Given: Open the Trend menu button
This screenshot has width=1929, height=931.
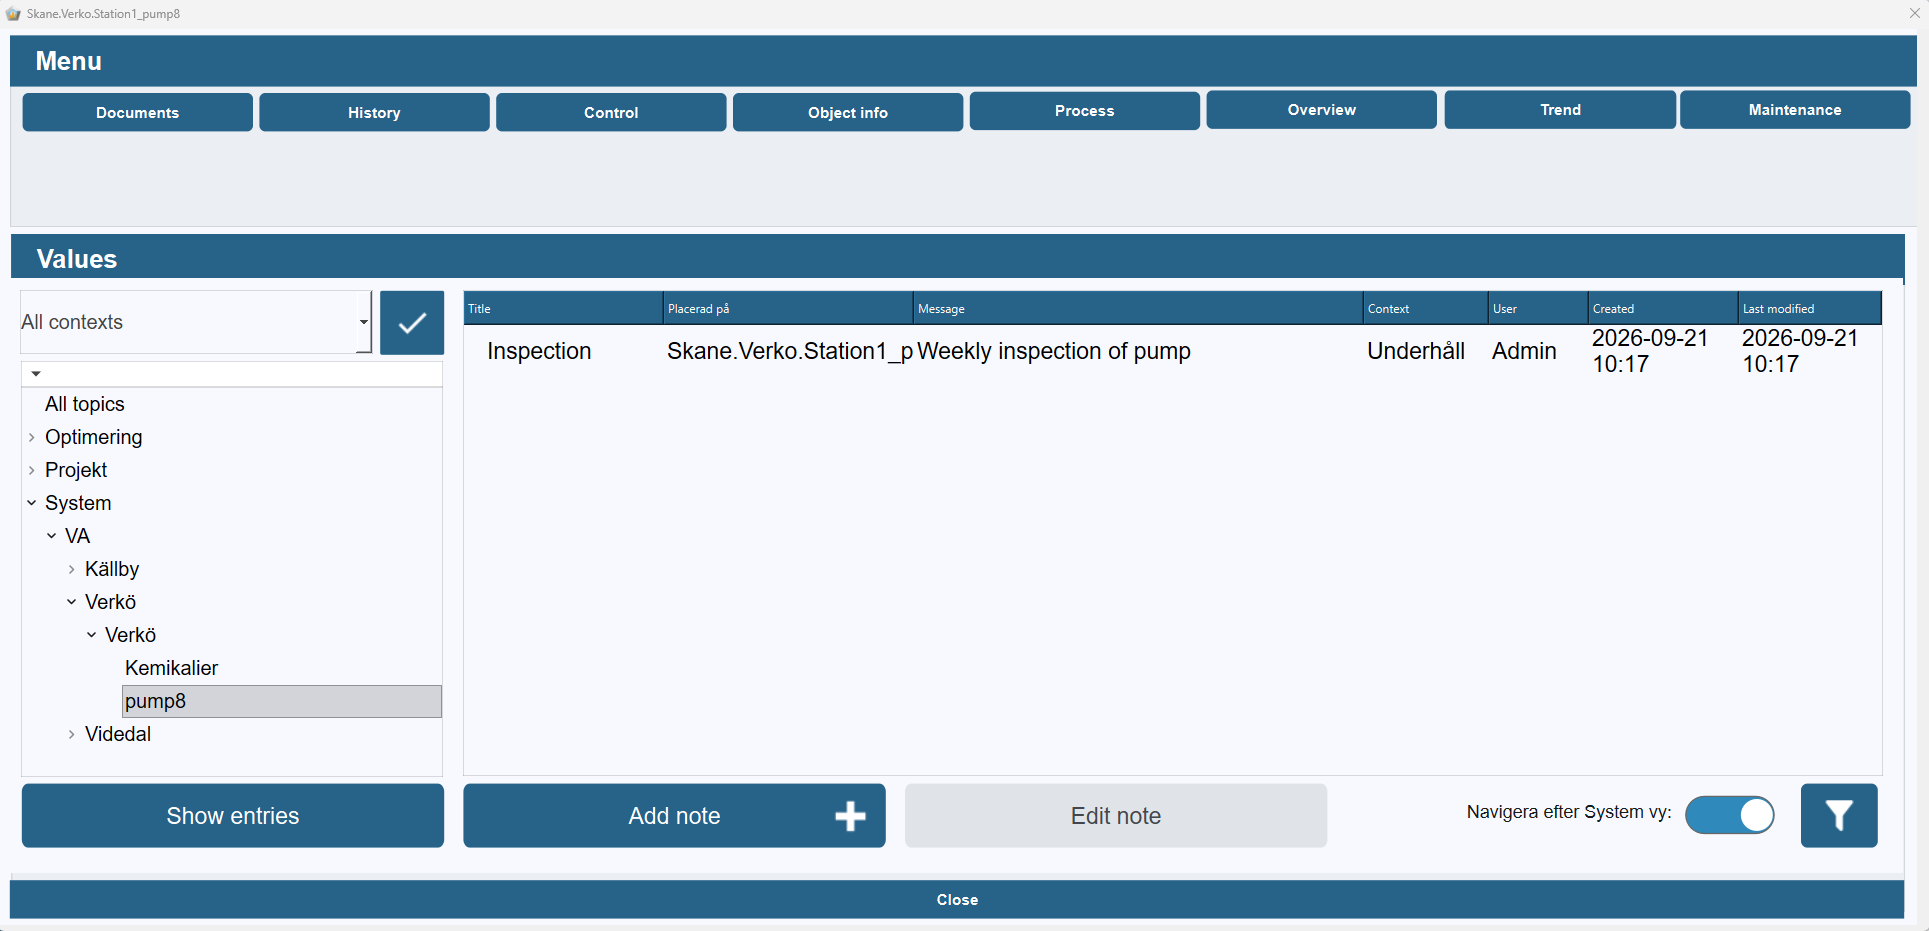Looking at the screenshot, I should pos(1560,109).
